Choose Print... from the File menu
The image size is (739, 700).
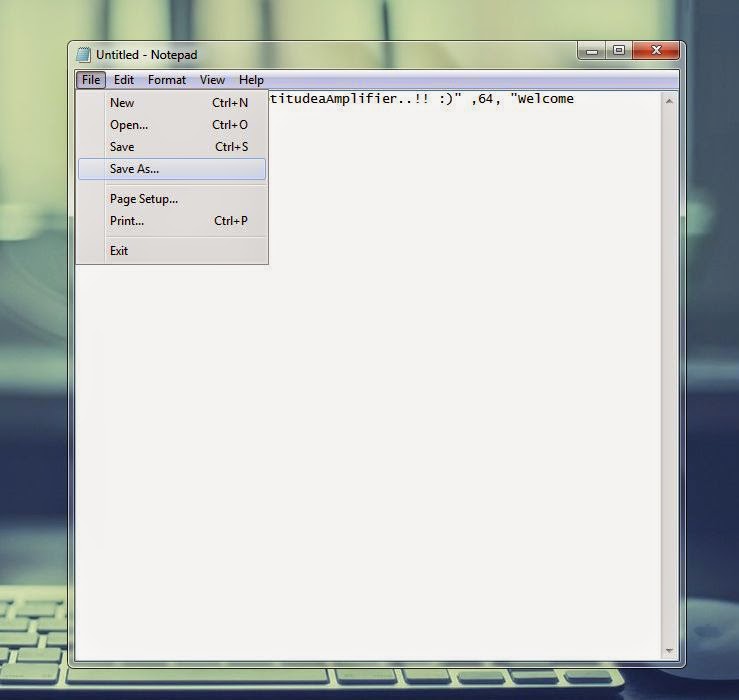[x=172, y=221]
